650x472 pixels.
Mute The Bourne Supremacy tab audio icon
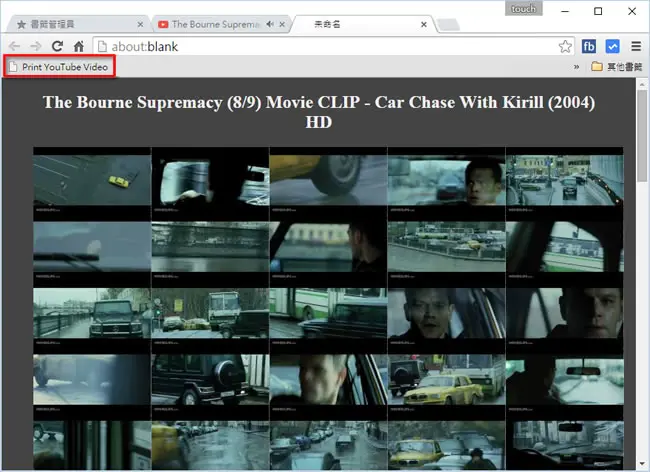click(270, 24)
